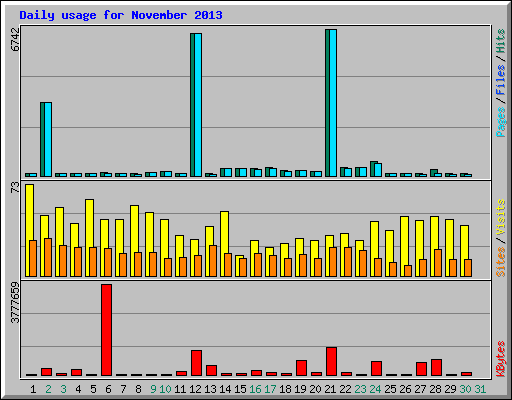Click the 6742 axis value
Screen dimensions: 512x400
pyautogui.click(x=15, y=39)
